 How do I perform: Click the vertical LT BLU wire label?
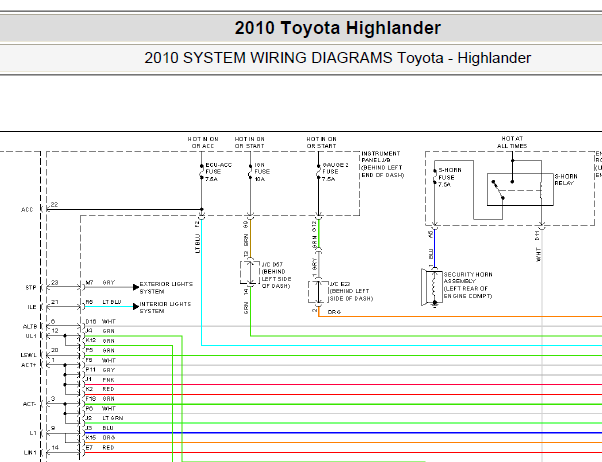198,244
